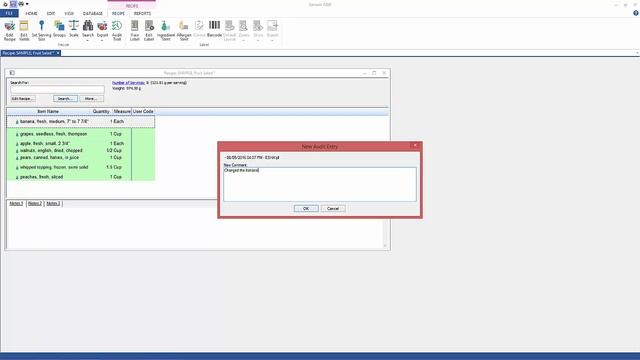Close the Recipe SAMPLE Fruit Salad tab
This screenshot has width=640, height=360.
tap(58, 53)
